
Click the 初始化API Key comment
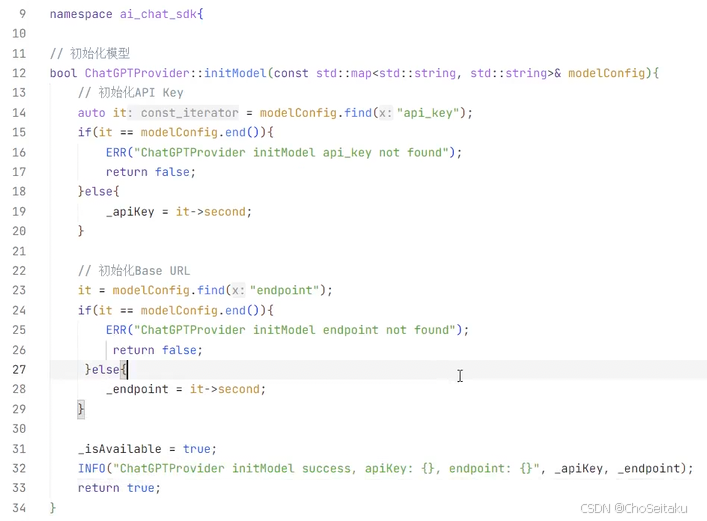130,92
